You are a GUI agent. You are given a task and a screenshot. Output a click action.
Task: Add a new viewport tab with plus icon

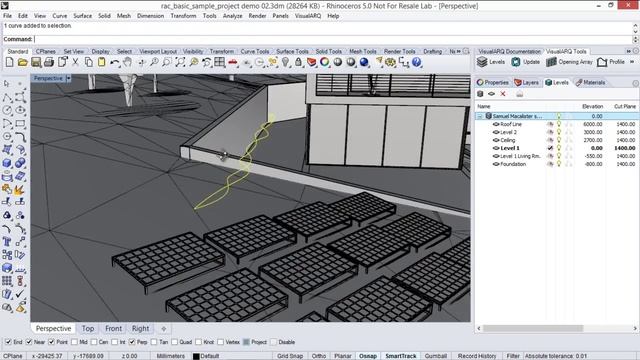(x=164, y=329)
